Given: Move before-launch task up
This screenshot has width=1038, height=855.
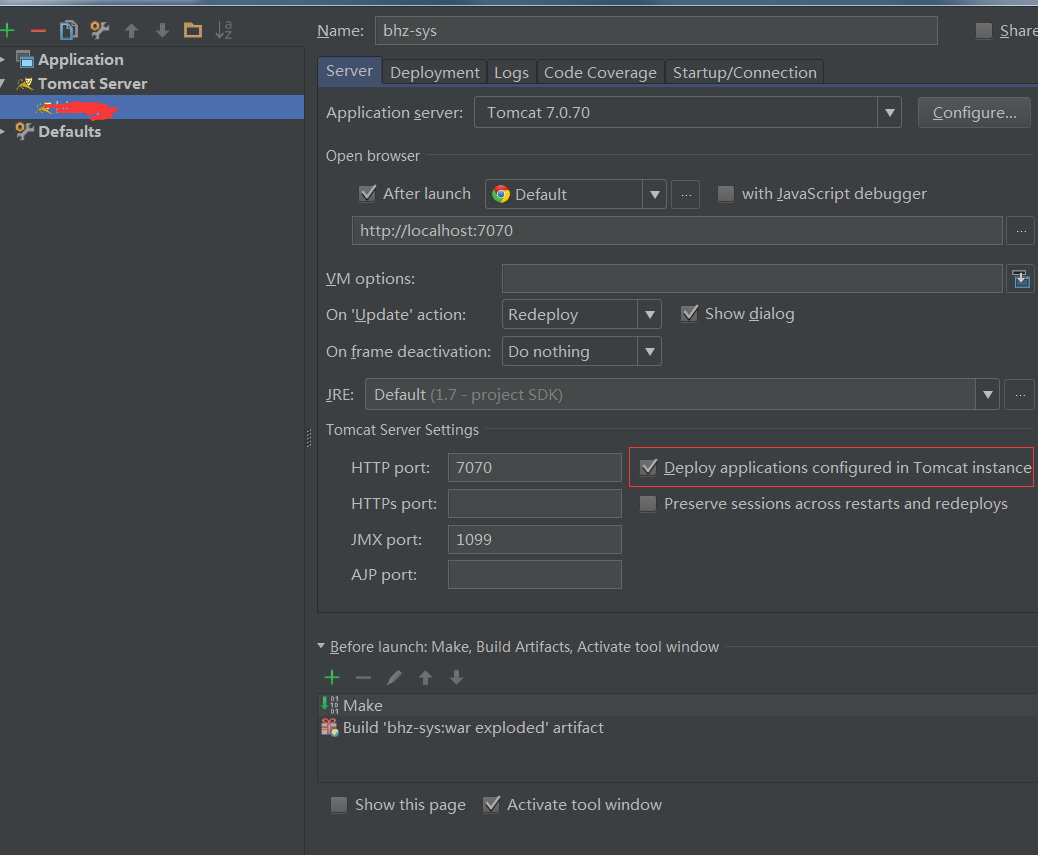Looking at the screenshot, I should point(426,677).
